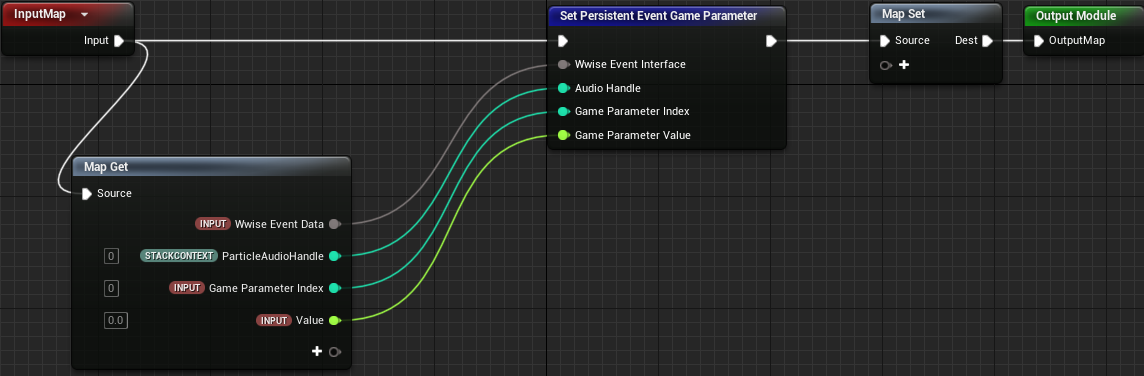Screen dimensions: 1144x376
Task: Add a new pin on Map Get node
Action: pos(317,352)
